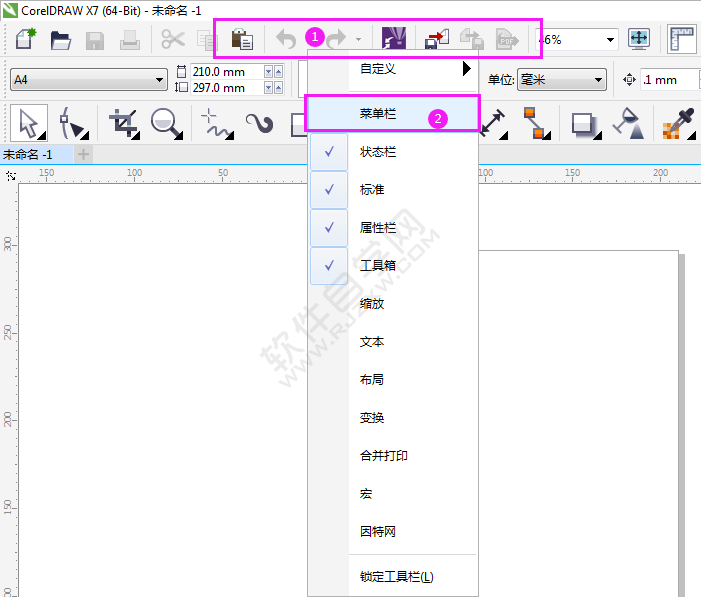Screen dimensions: 701x597
Task: Open the zoom level dropdown
Action: (x=610, y=40)
